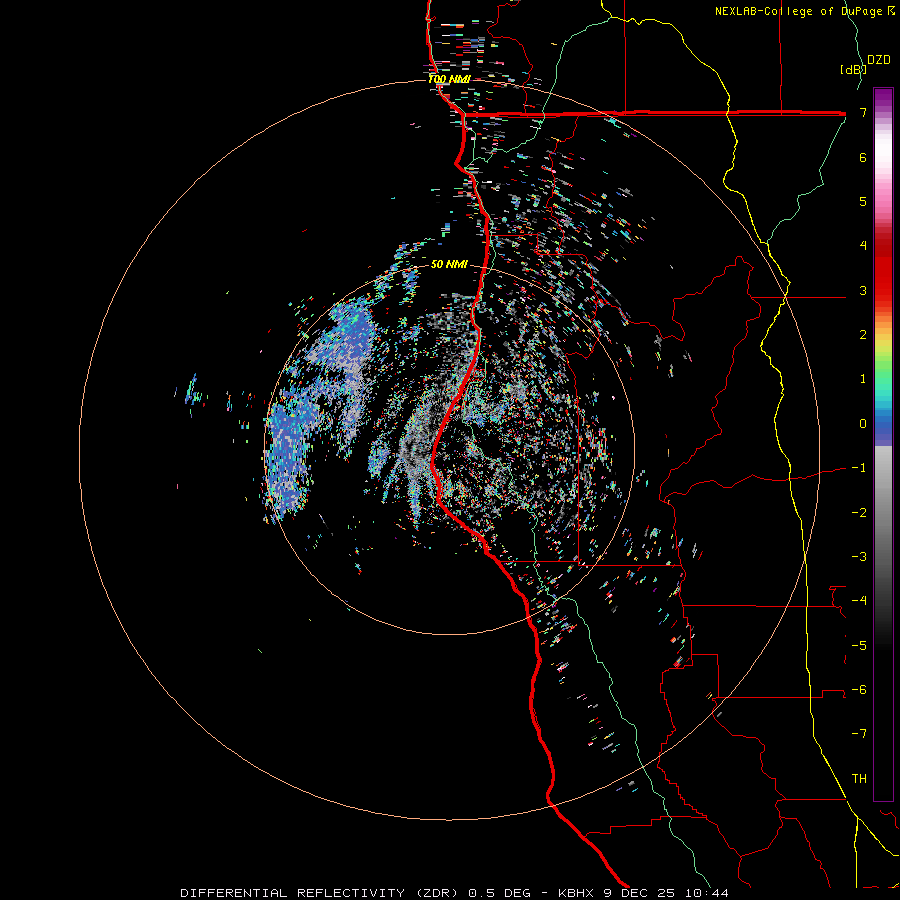
Task: Click the 6 tick on the scale
Action: (x=863, y=157)
